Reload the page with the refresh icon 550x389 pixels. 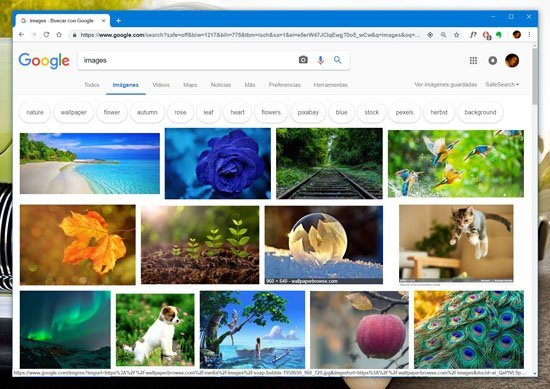coord(46,35)
